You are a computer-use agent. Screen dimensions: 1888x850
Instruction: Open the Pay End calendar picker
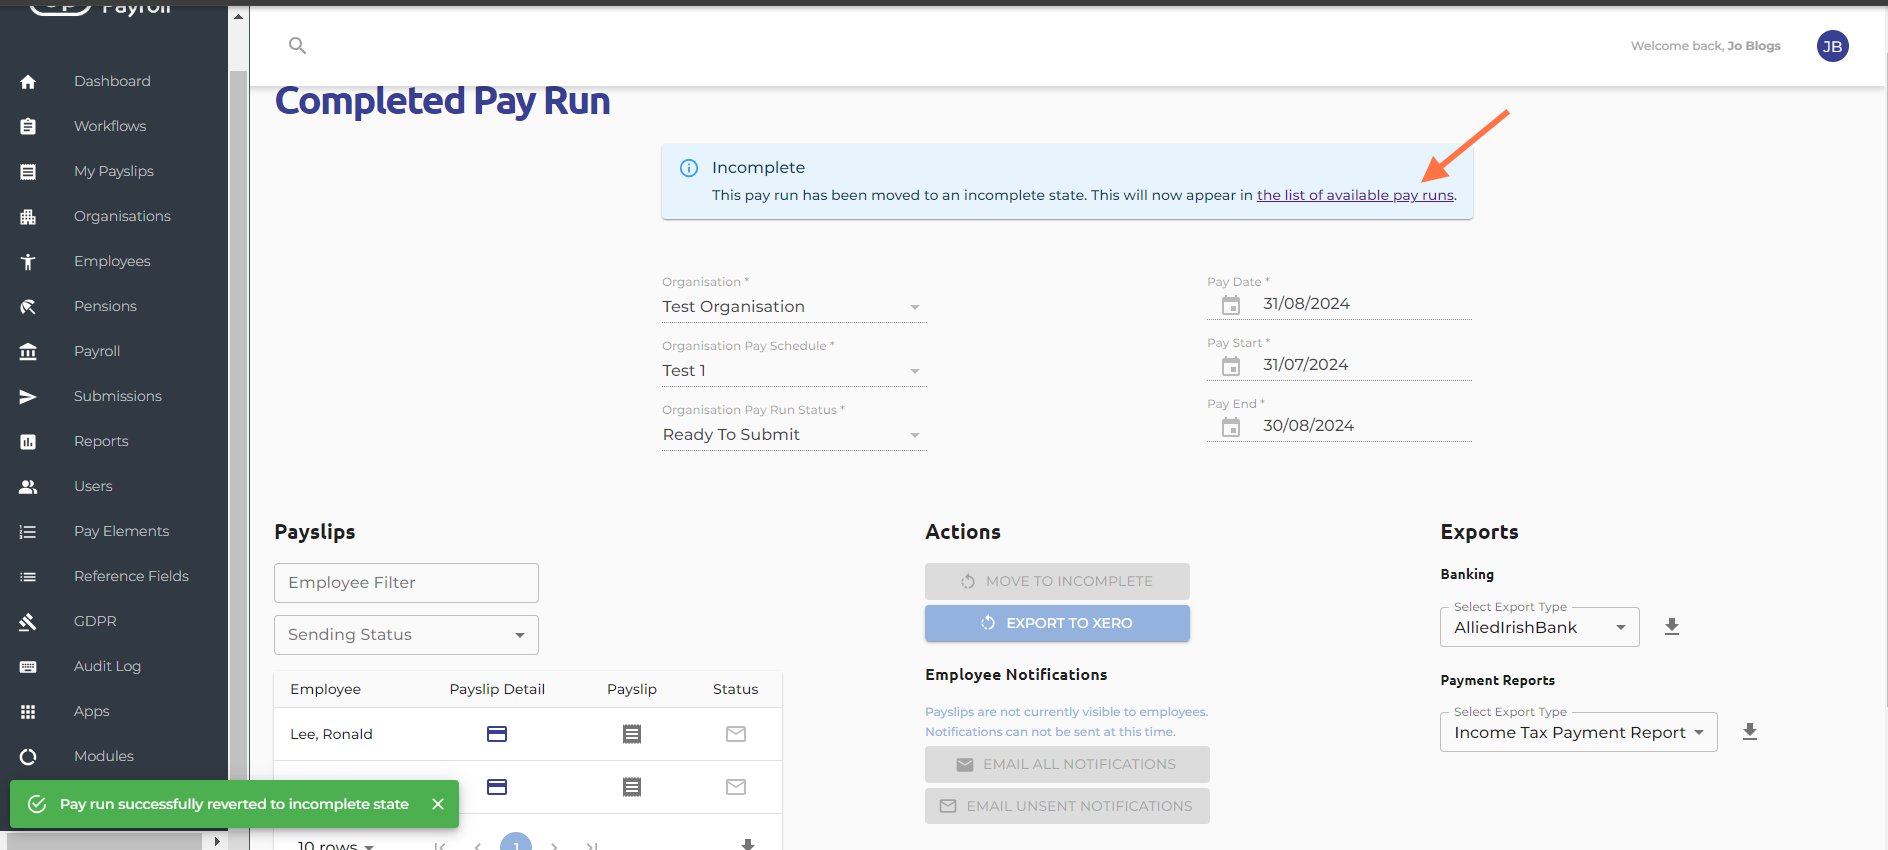(1231, 427)
